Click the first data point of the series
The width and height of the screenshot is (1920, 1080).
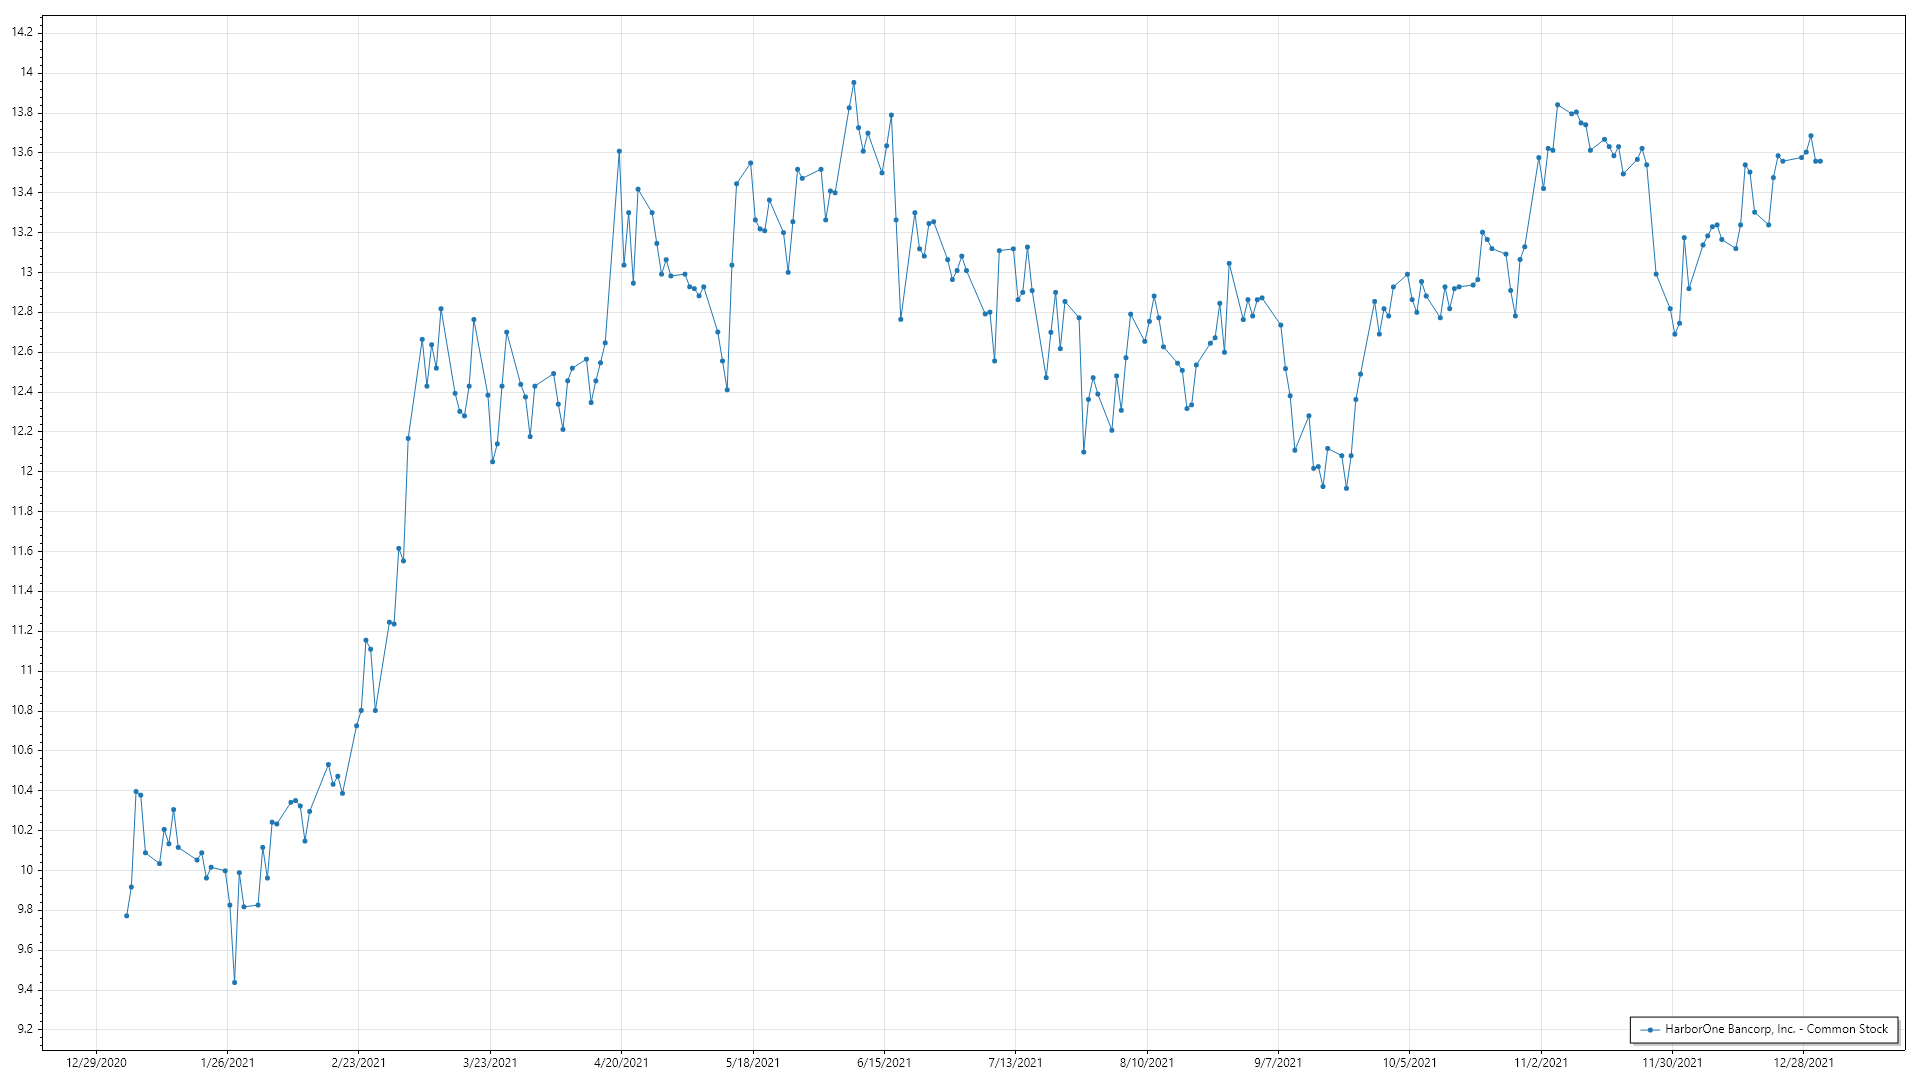(126, 915)
